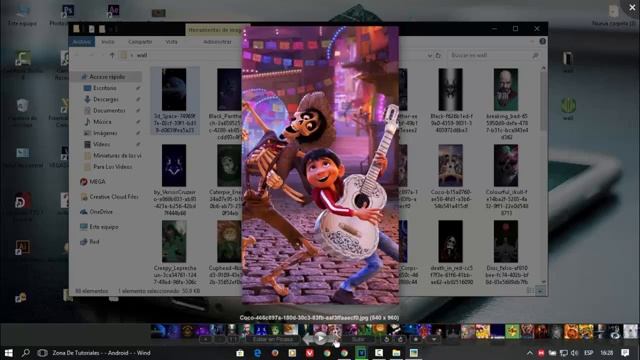Rotate the image clockwise
This screenshot has height=360, width=640.
[400, 339]
